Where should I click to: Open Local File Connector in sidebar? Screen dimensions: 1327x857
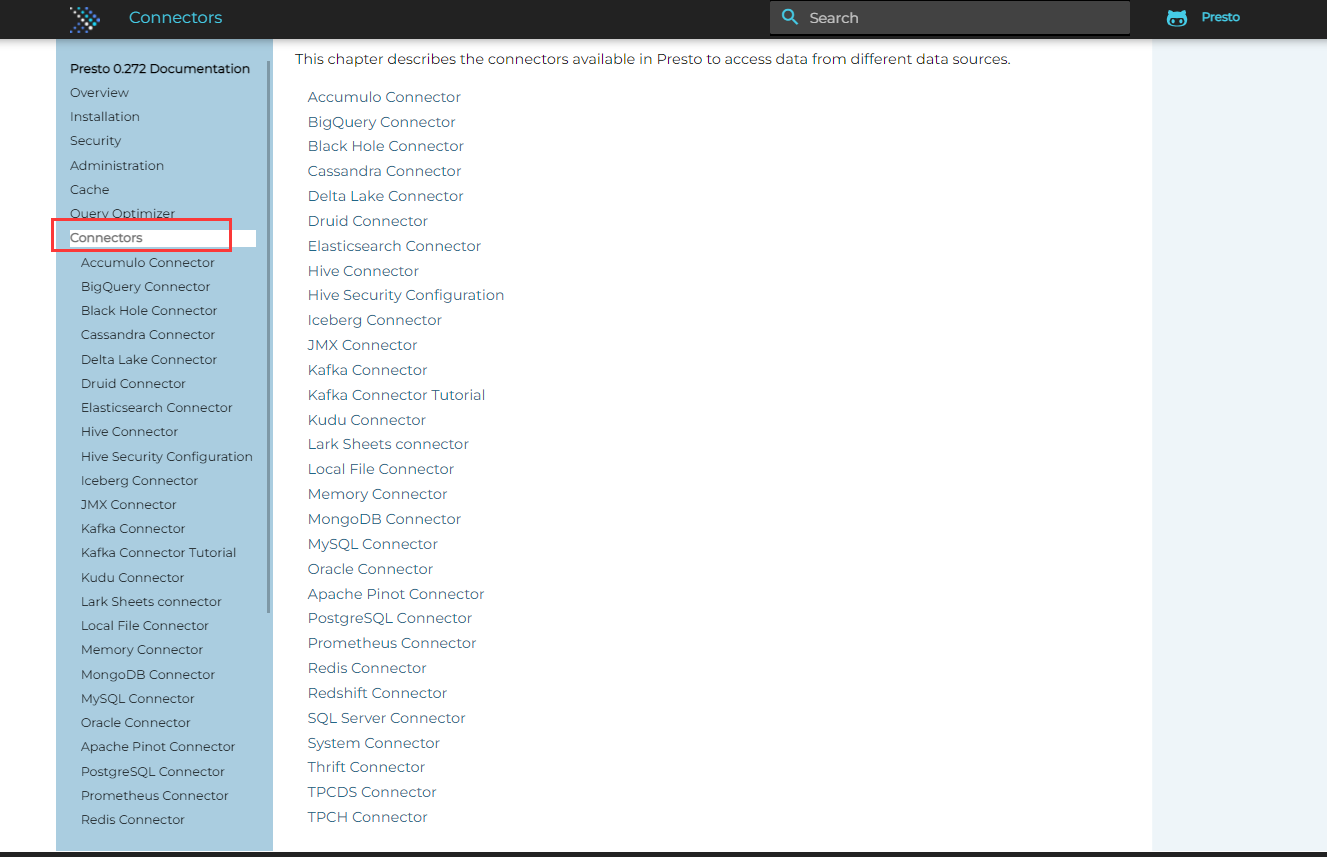[x=145, y=626]
